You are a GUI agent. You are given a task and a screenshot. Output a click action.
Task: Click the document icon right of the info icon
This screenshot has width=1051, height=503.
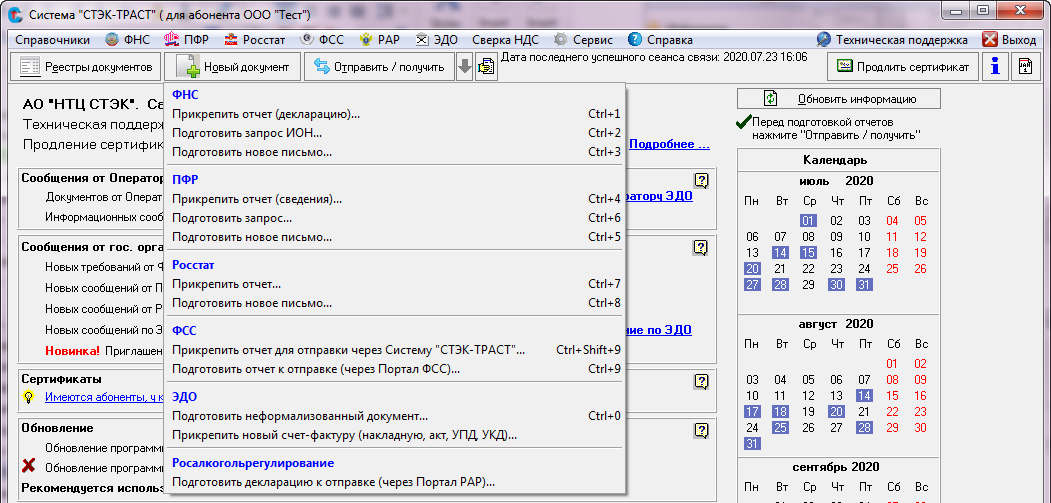point(1026,67)
